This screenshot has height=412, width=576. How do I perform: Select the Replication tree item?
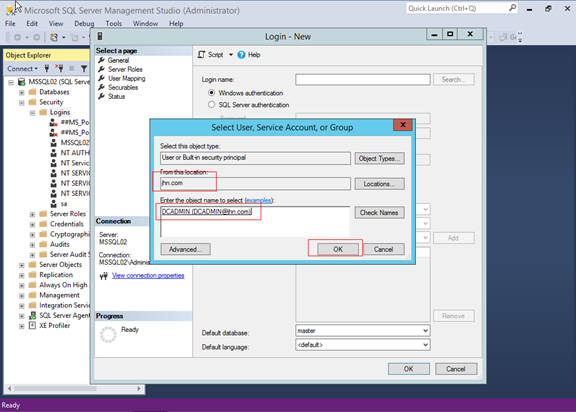click(x=56, y=275)
